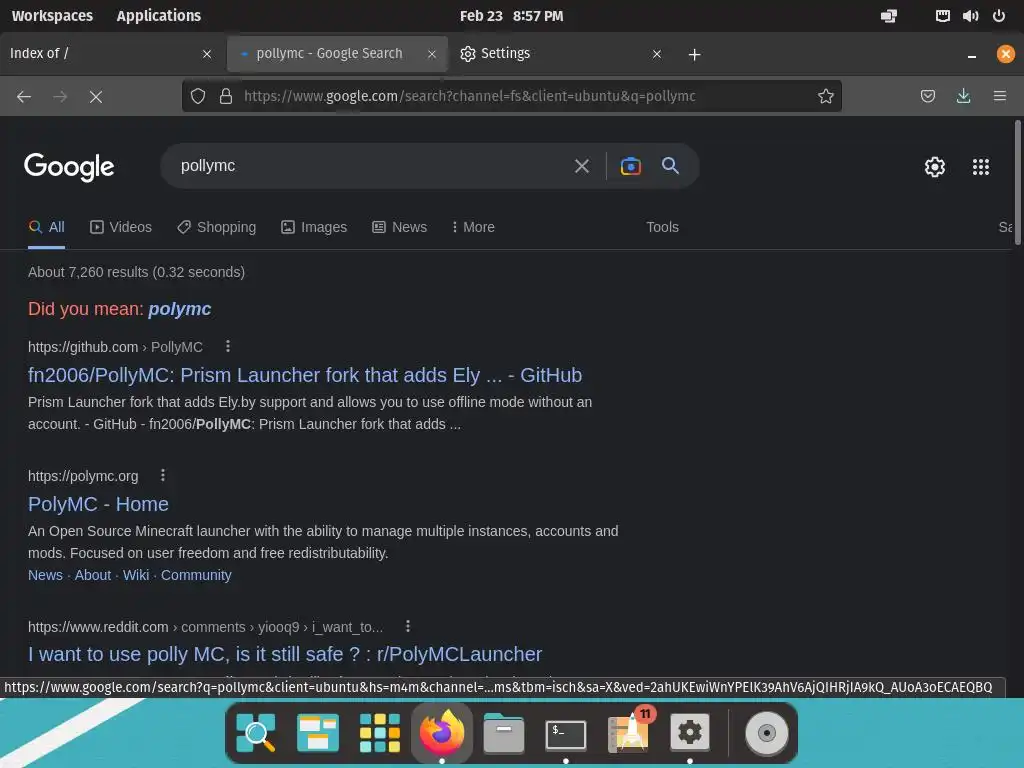
Task: Open Pop!_Shop with 11 updates
Action: [x=628, y=733]
